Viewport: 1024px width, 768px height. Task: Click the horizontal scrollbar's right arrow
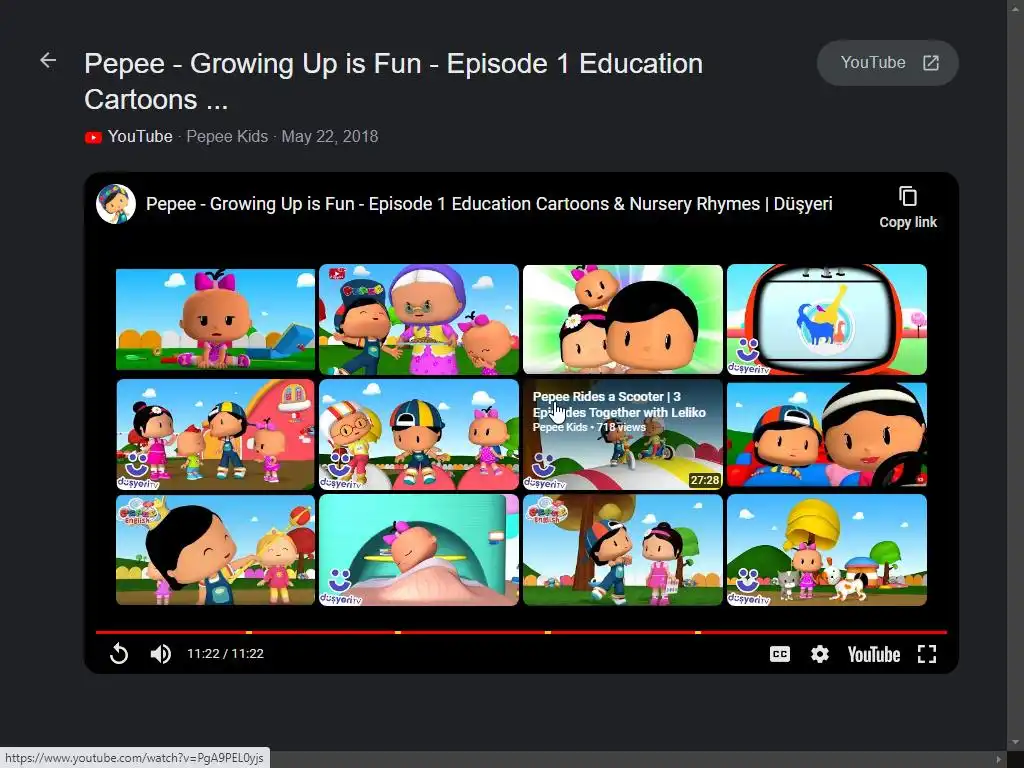999,760
